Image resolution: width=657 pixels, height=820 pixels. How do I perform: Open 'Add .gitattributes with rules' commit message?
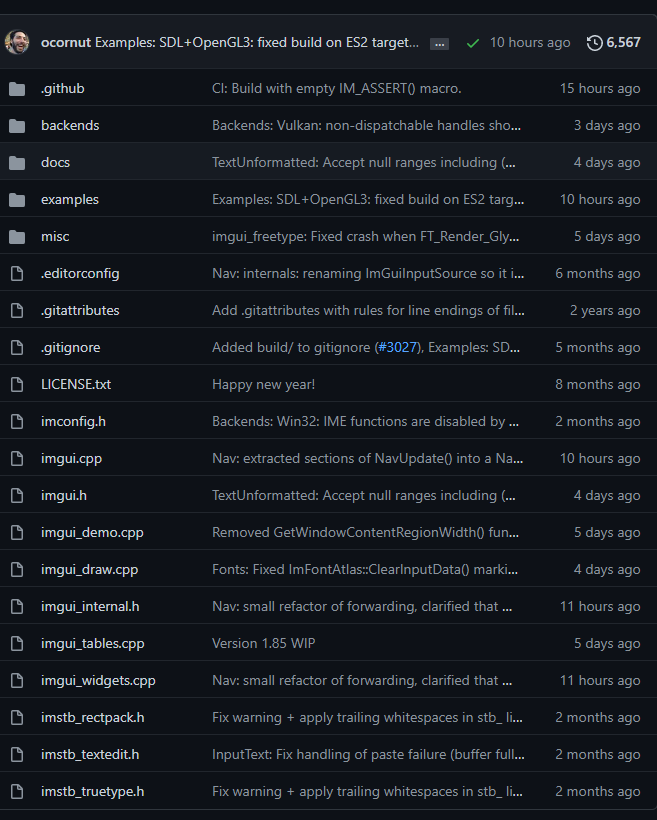point(368,311)
